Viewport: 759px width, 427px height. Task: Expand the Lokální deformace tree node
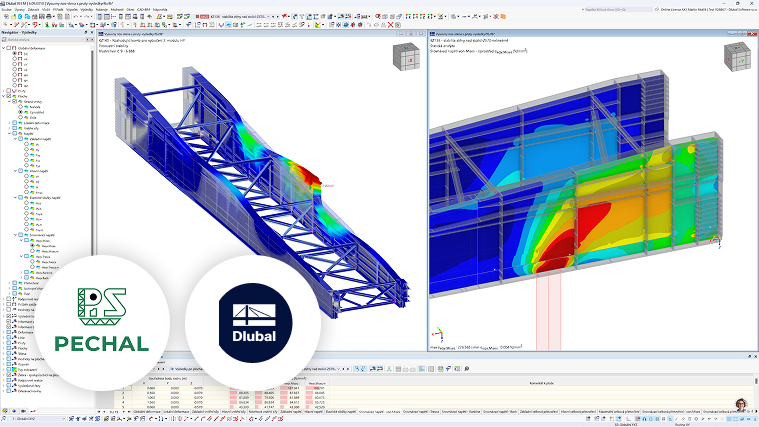click(9, 123)
